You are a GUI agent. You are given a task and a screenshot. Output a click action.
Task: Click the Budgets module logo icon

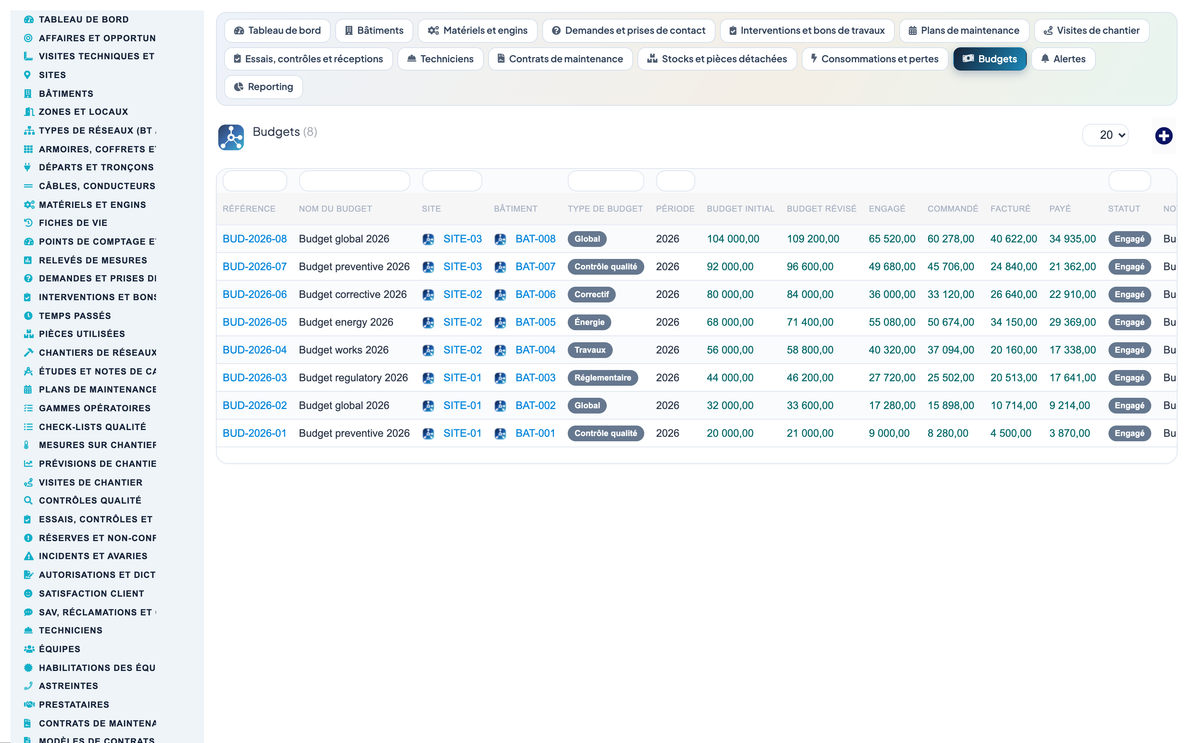(x=231, y=137)
